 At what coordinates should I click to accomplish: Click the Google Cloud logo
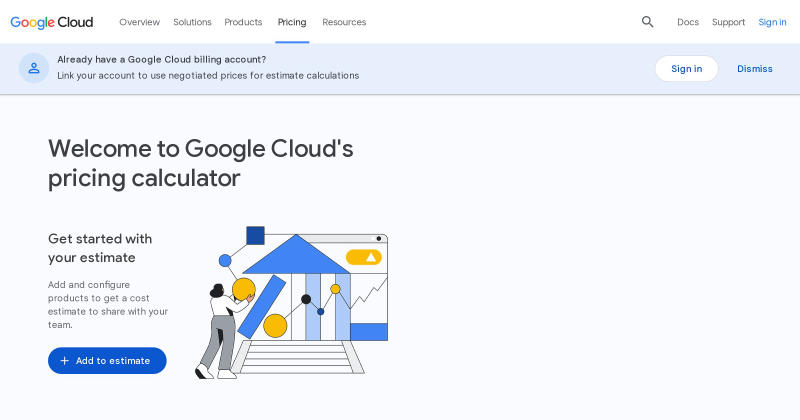[x=52, y=22]
